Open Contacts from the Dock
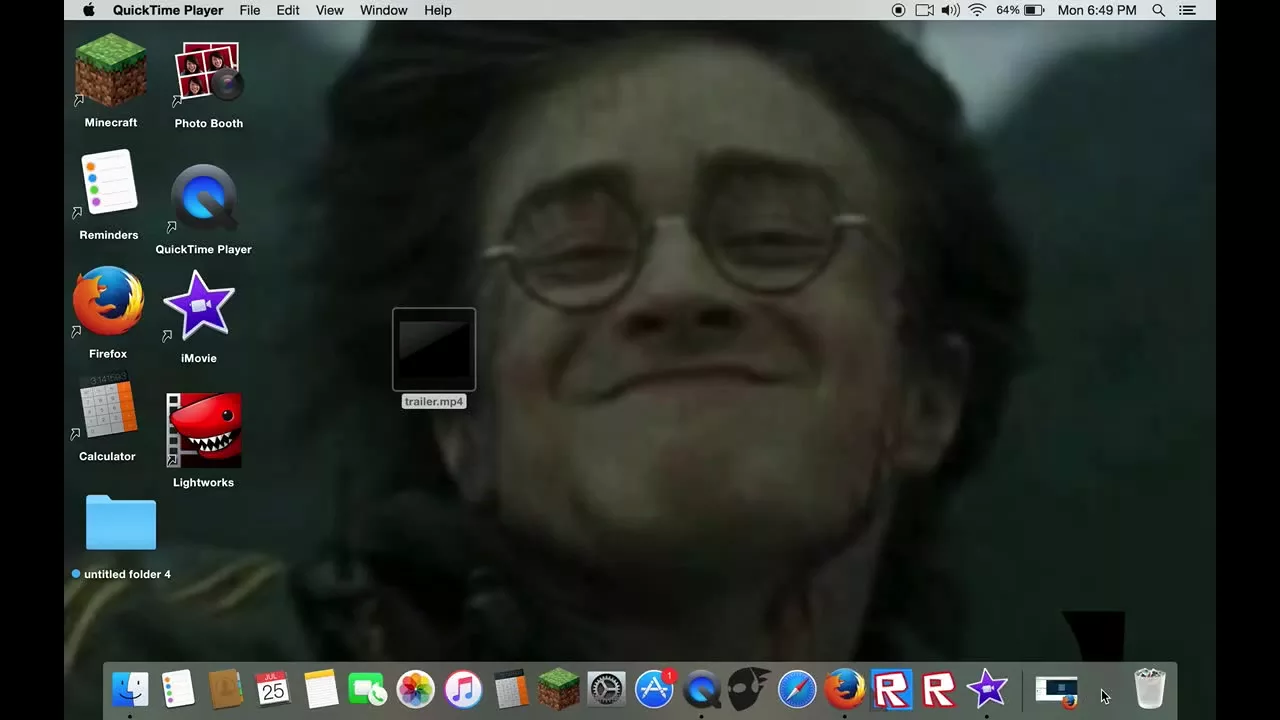 click(x=226, y=689)
